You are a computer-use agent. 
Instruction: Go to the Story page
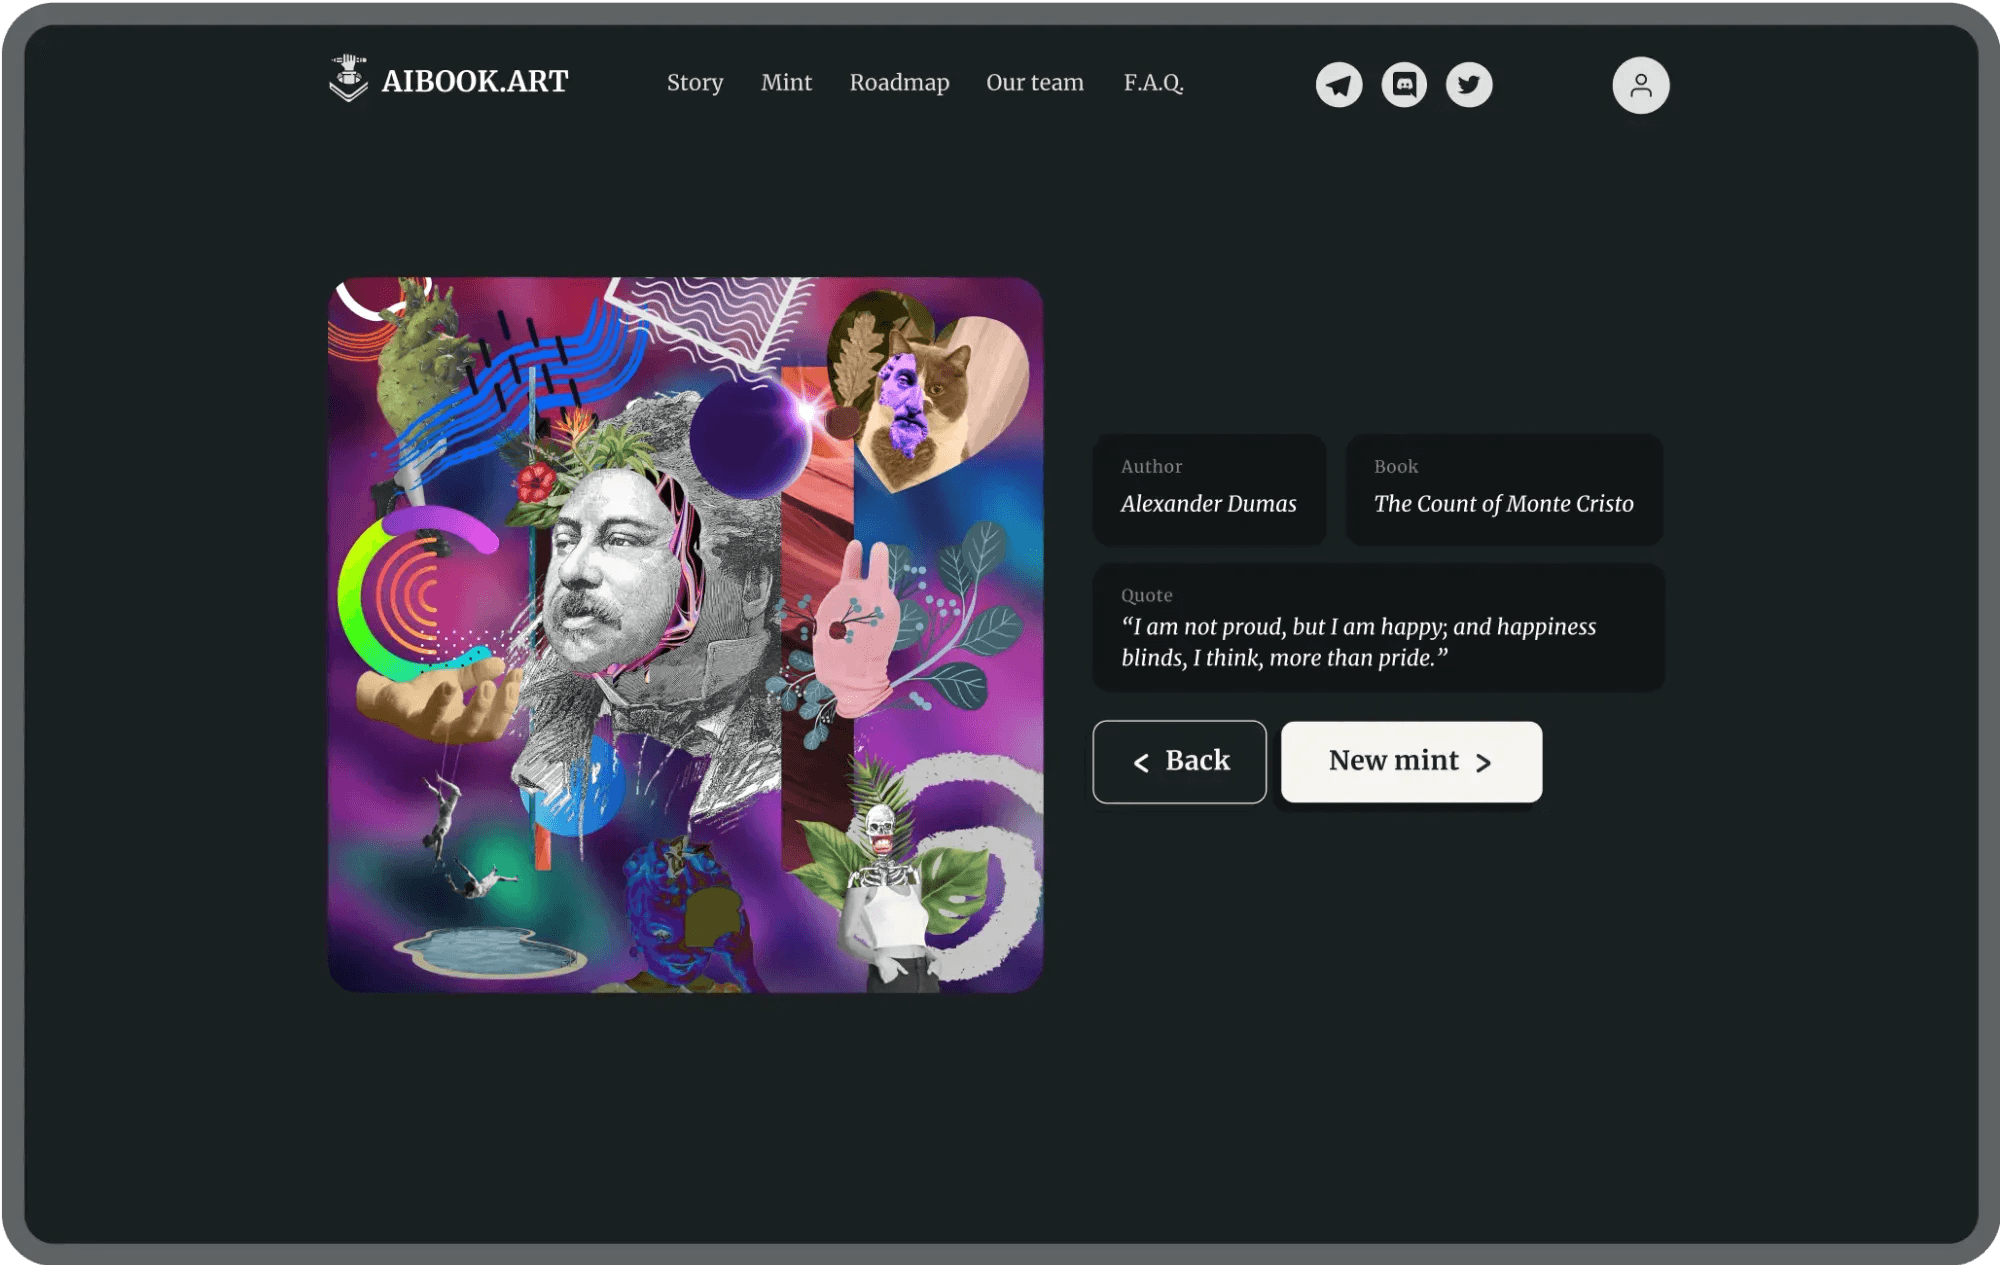695,83
